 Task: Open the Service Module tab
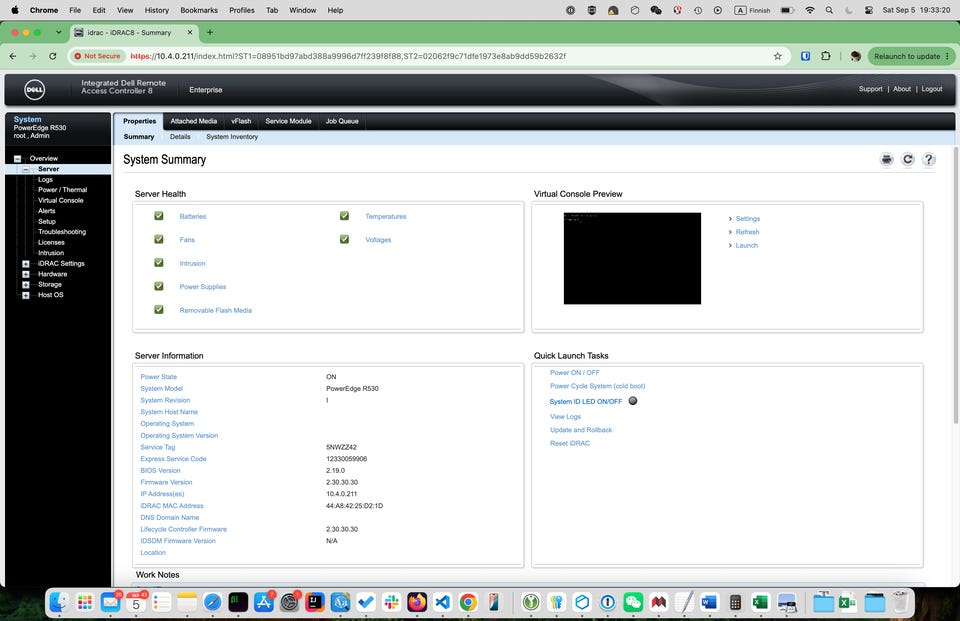tap(288, 121)
